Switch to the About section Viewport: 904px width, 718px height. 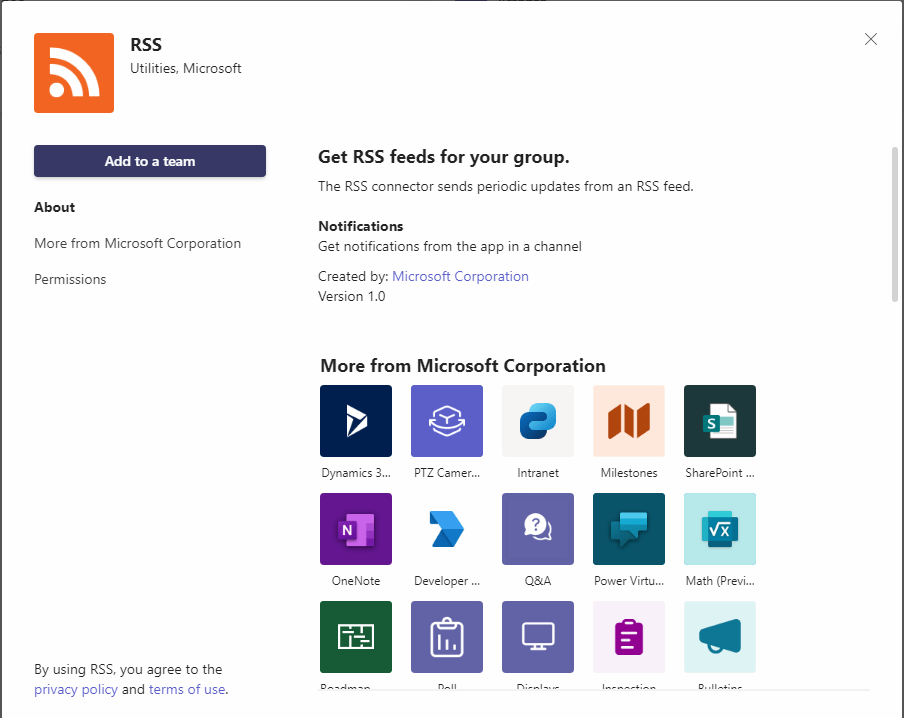click(55, 207)
